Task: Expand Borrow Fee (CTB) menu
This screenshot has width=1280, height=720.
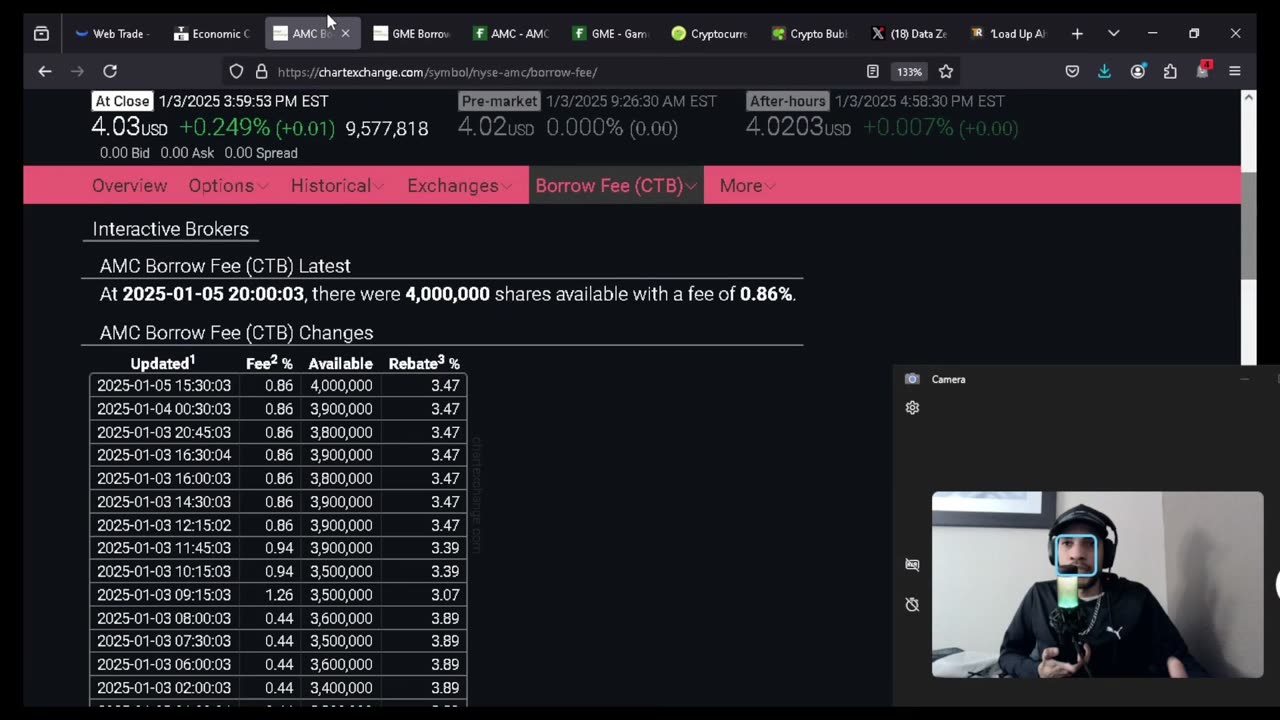Action: click(616, 186)
